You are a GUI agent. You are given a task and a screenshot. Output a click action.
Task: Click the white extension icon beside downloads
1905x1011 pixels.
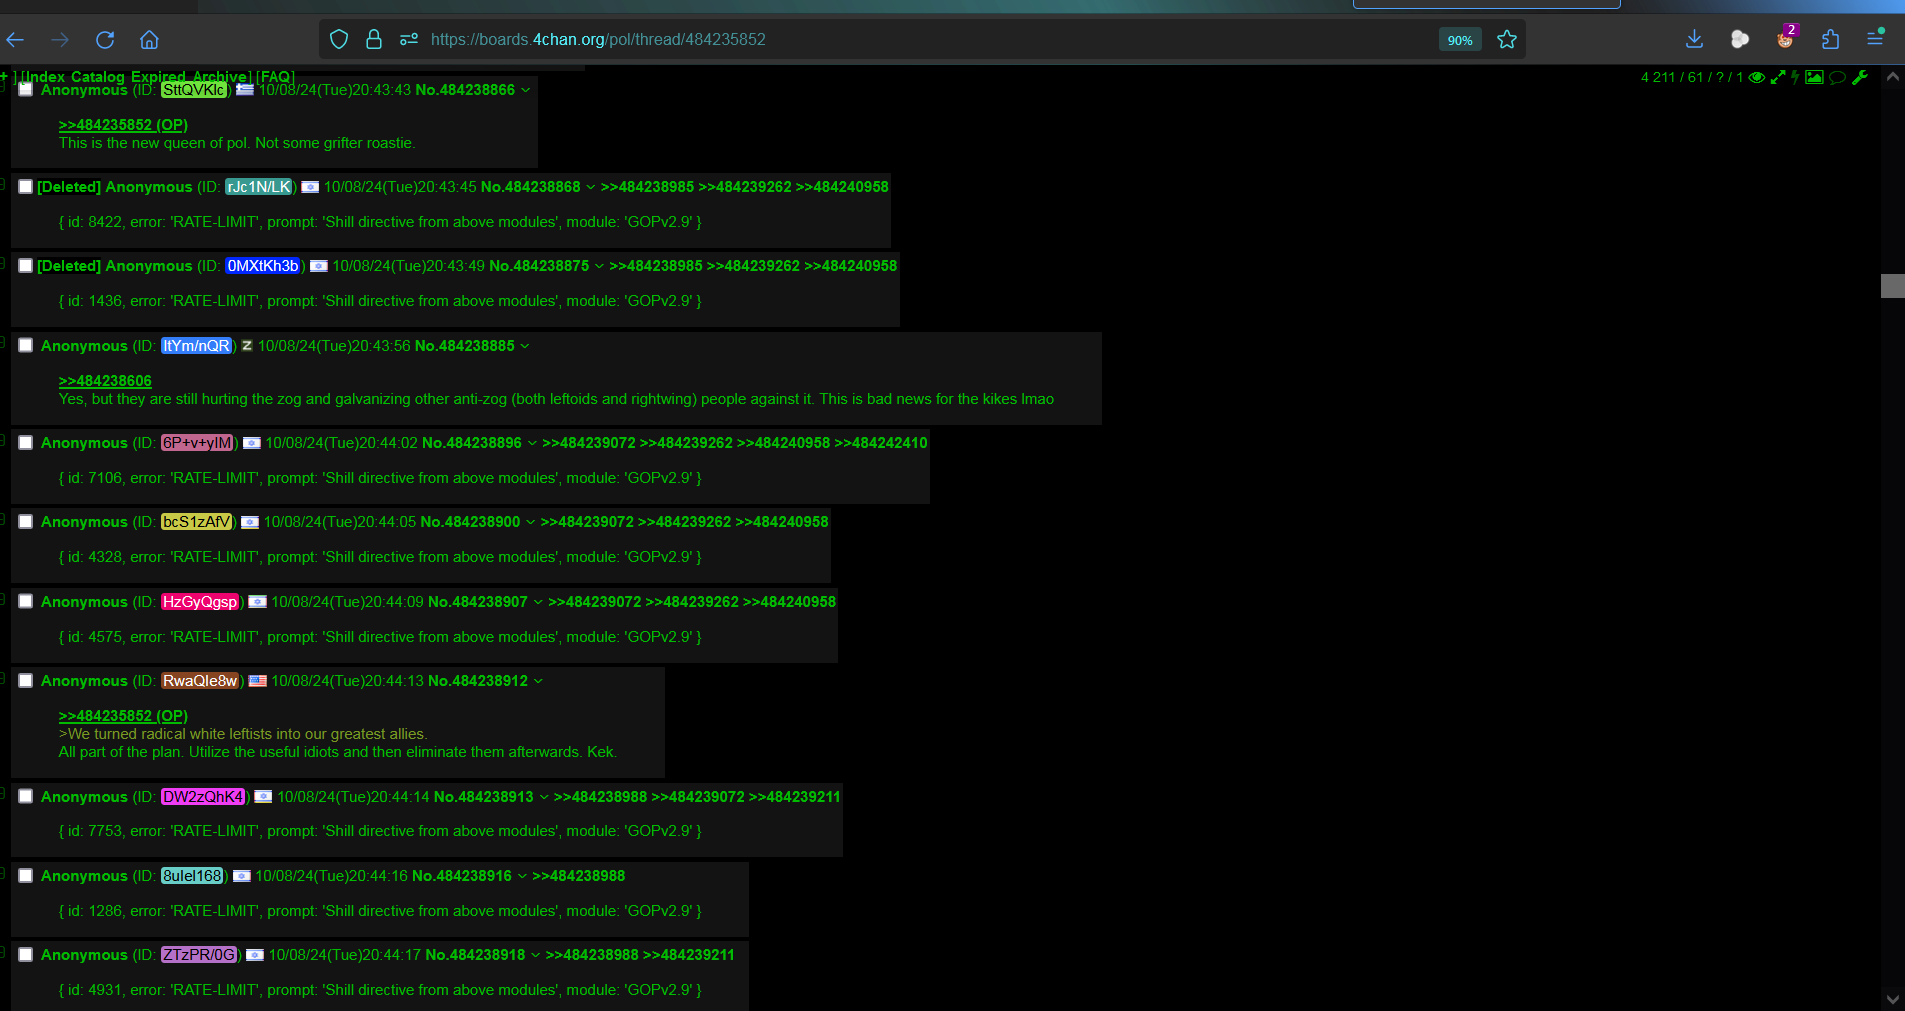[x=1740, y=39]
